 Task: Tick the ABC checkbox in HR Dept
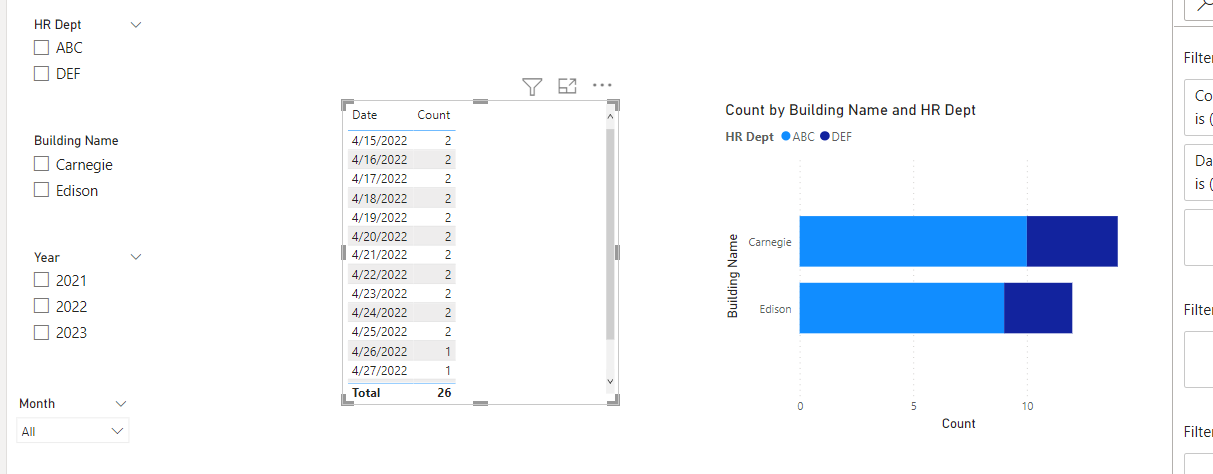click(x=41, y=47)
